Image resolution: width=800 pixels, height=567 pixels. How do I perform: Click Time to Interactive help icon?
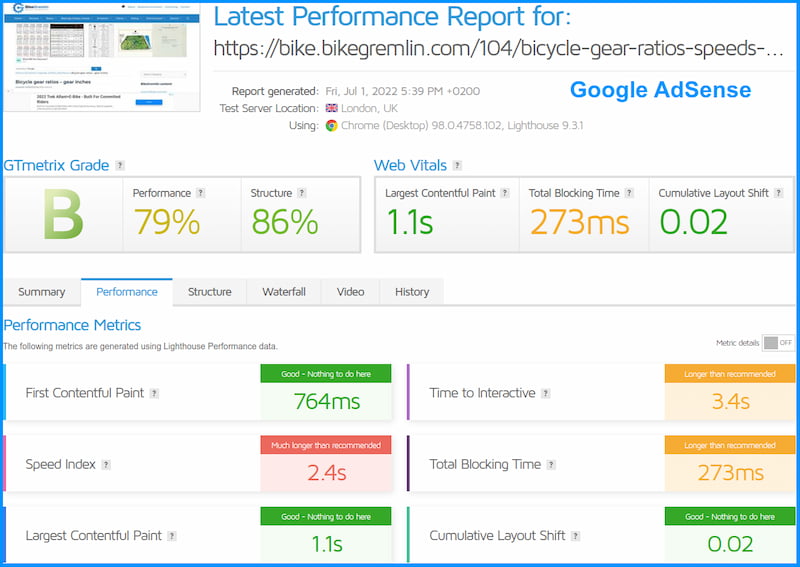click(546, 393)
